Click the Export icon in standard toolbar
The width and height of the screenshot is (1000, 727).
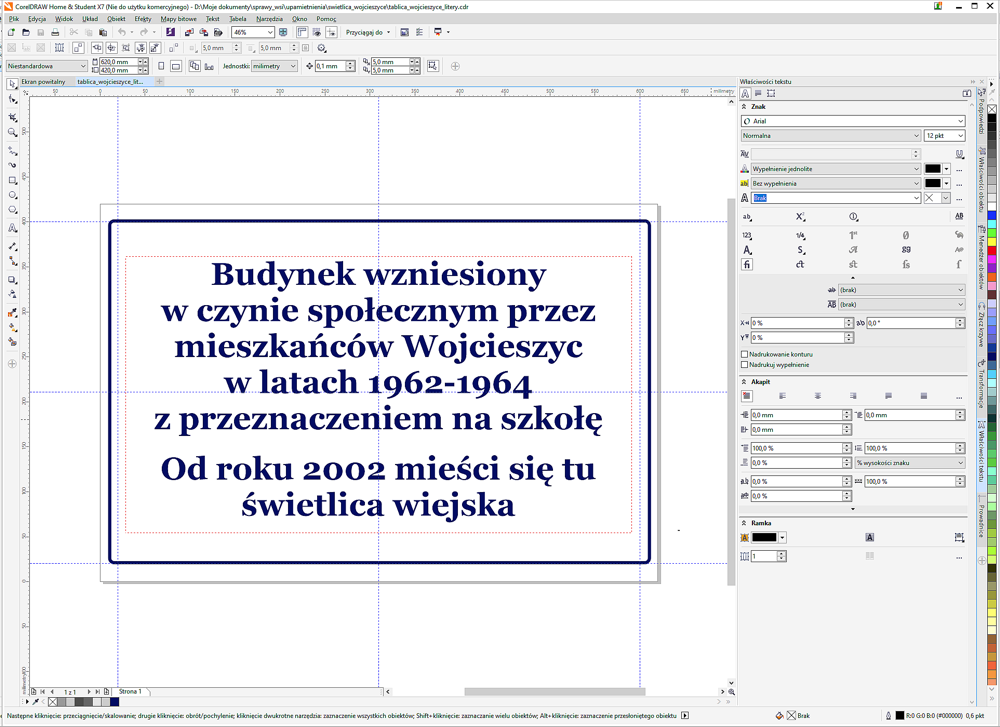(203, 32)
